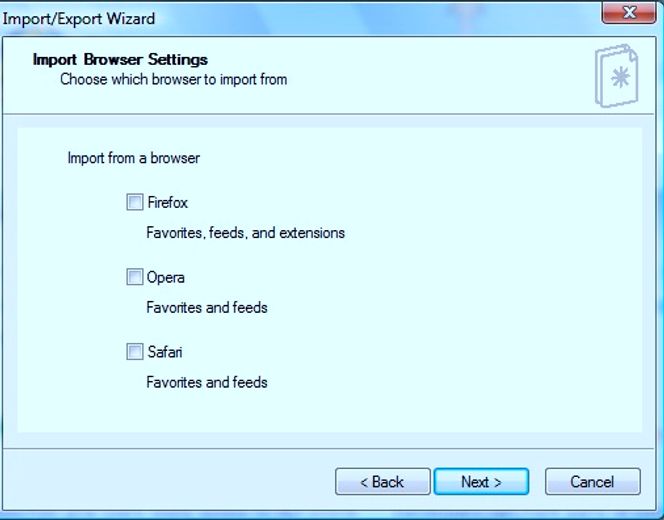Image resolution: width=664 pixels, height=520 pixels.
Task: Proceed with the Next button
Action: pos(481,481)
